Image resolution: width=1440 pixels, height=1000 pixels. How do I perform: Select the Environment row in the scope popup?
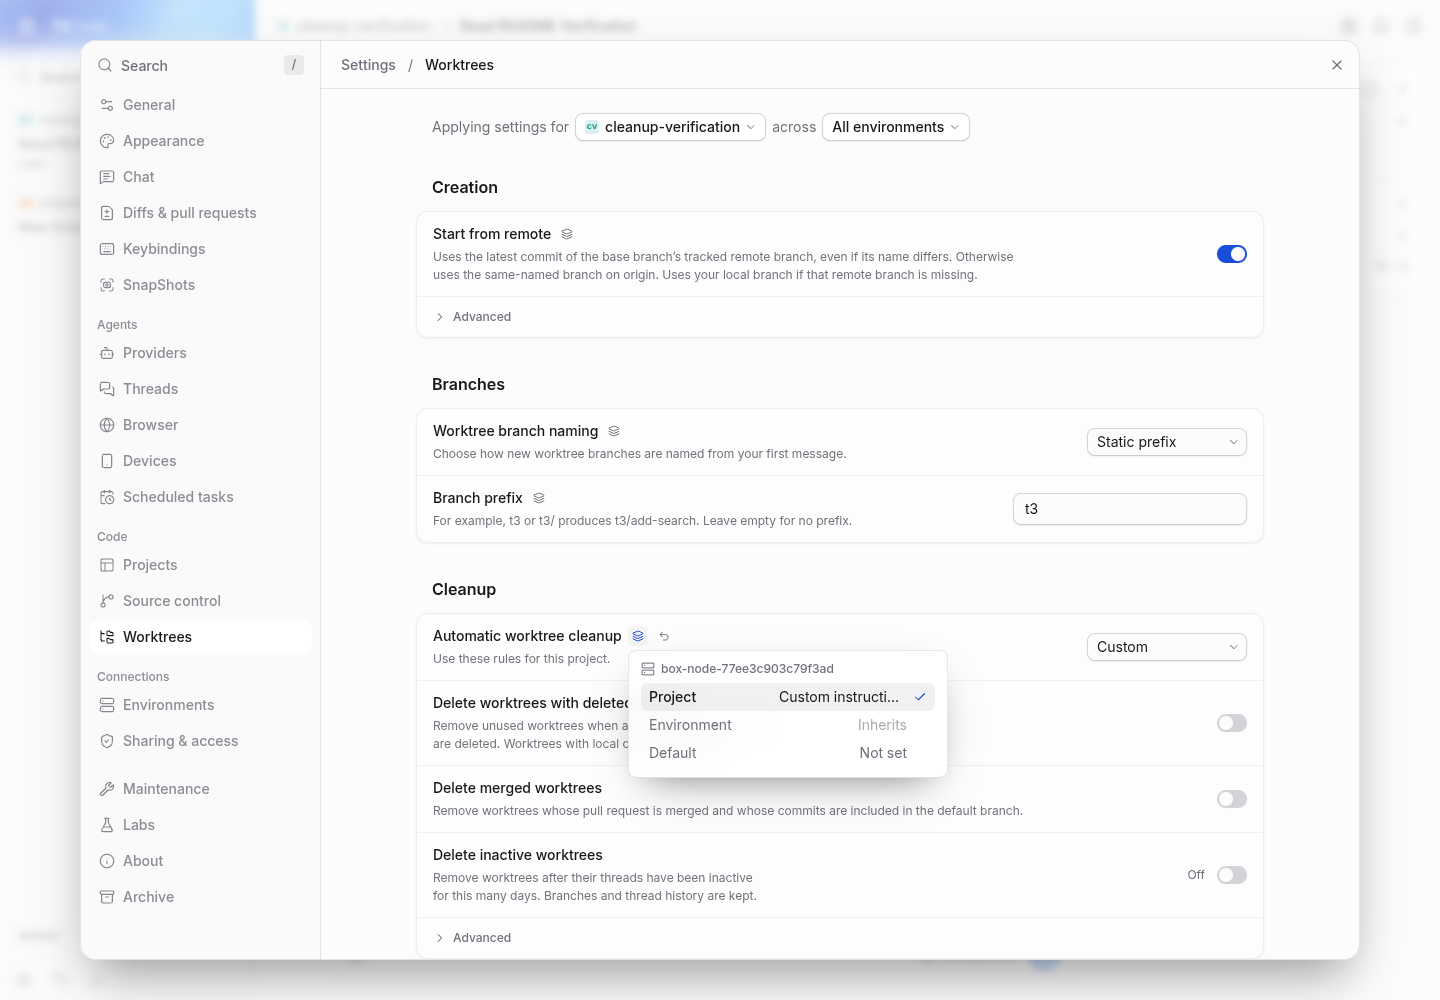point(788,725)
